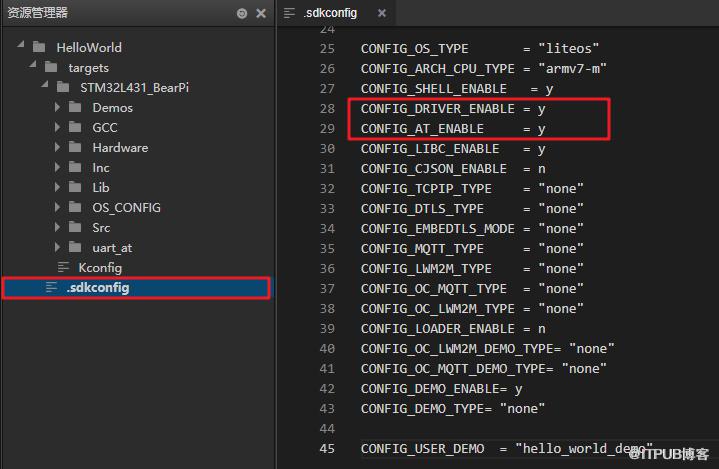
Task: Click the STM32L431_BearPi folder icon
Action: click(x=63, y=87)
